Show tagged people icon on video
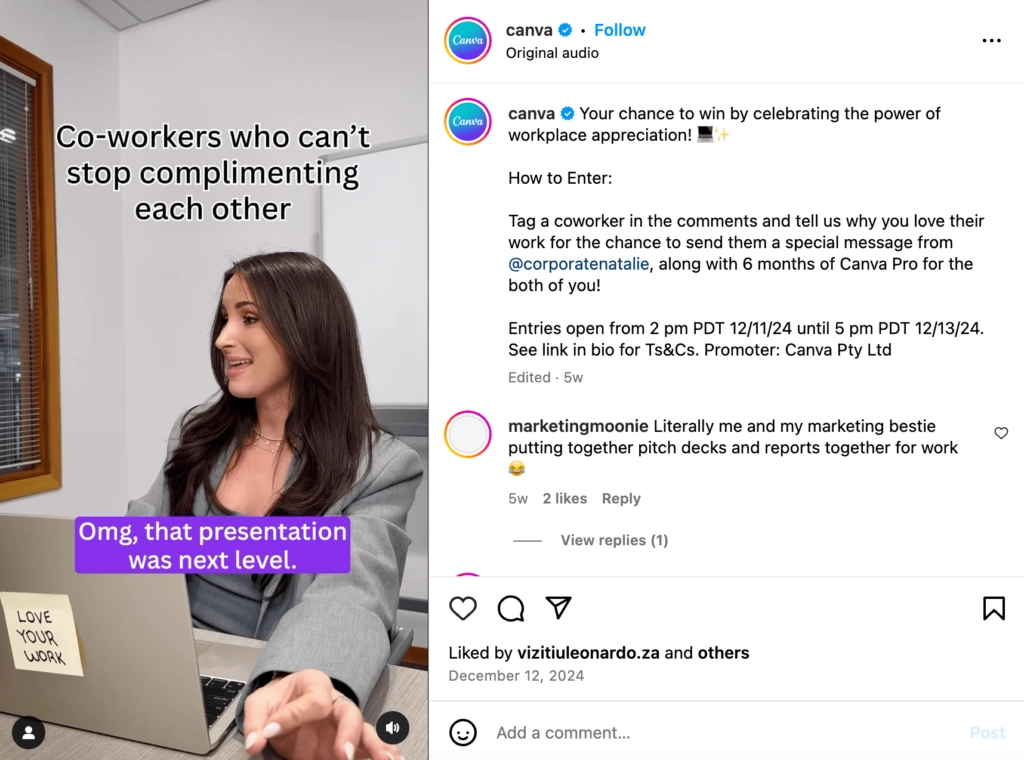 point(29,733)
